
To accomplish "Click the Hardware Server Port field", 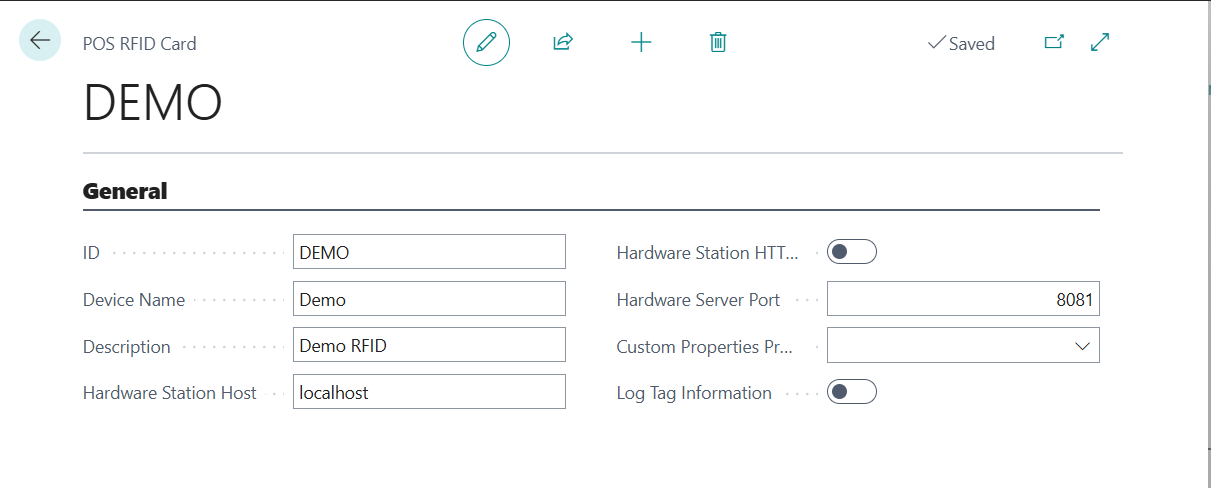I will click(x=962, y=299).
